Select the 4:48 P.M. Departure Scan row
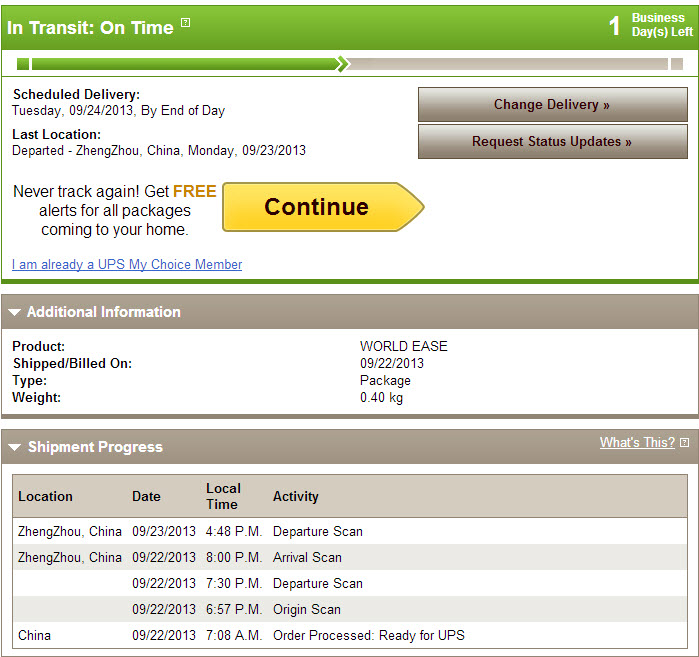The width and height of the screenshot is (699, 657). [350, 531]
